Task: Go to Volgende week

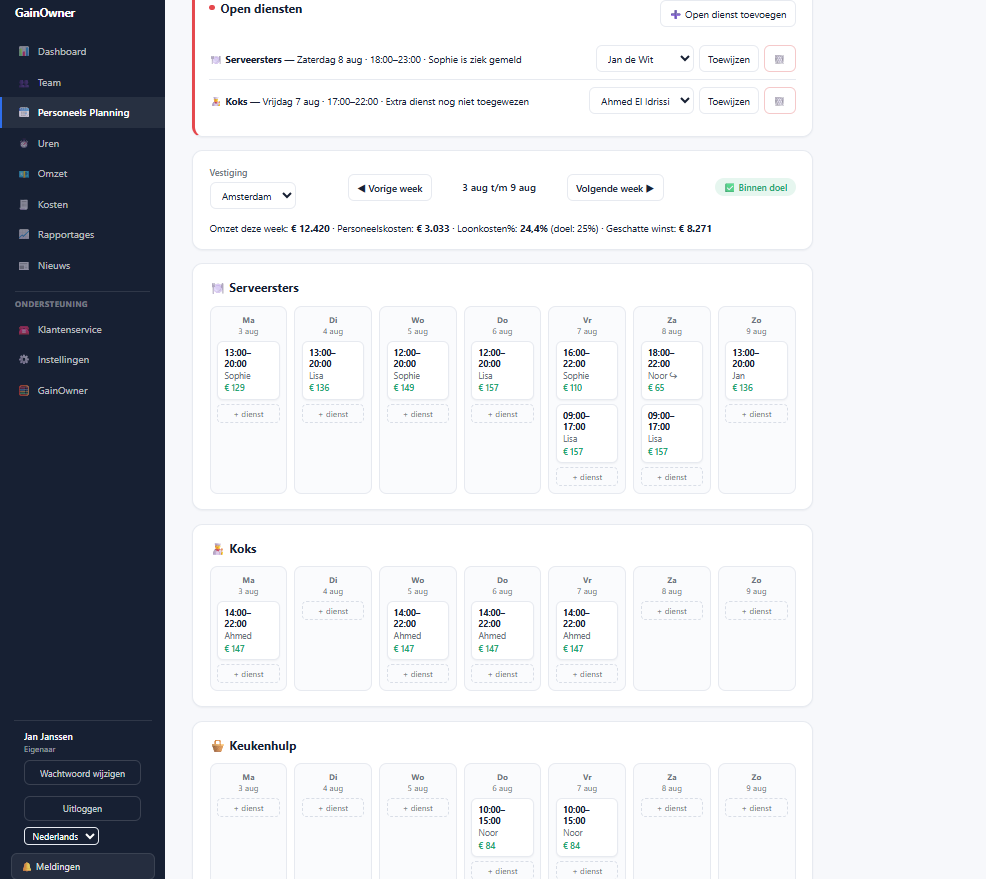Action: coord(615,188)
